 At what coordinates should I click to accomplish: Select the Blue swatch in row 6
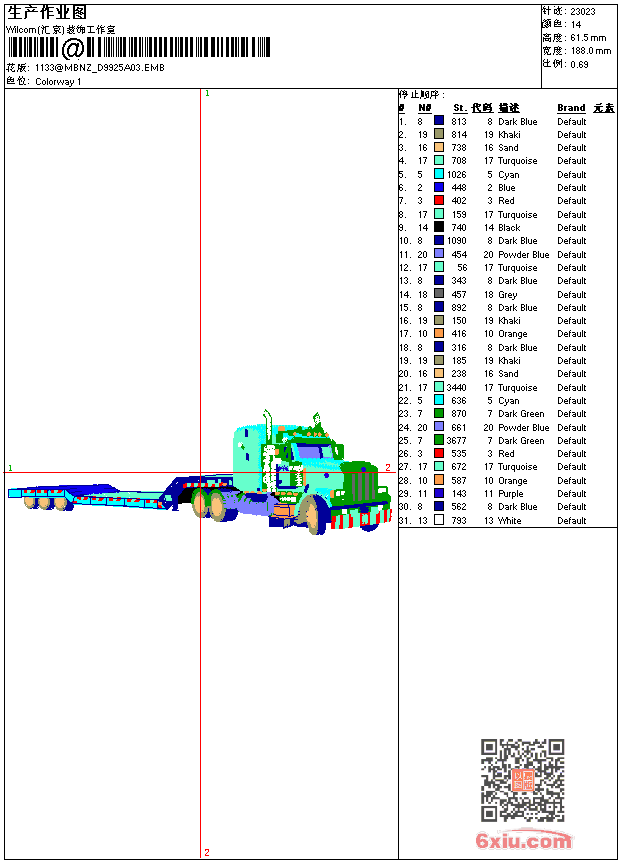point(439,187)
